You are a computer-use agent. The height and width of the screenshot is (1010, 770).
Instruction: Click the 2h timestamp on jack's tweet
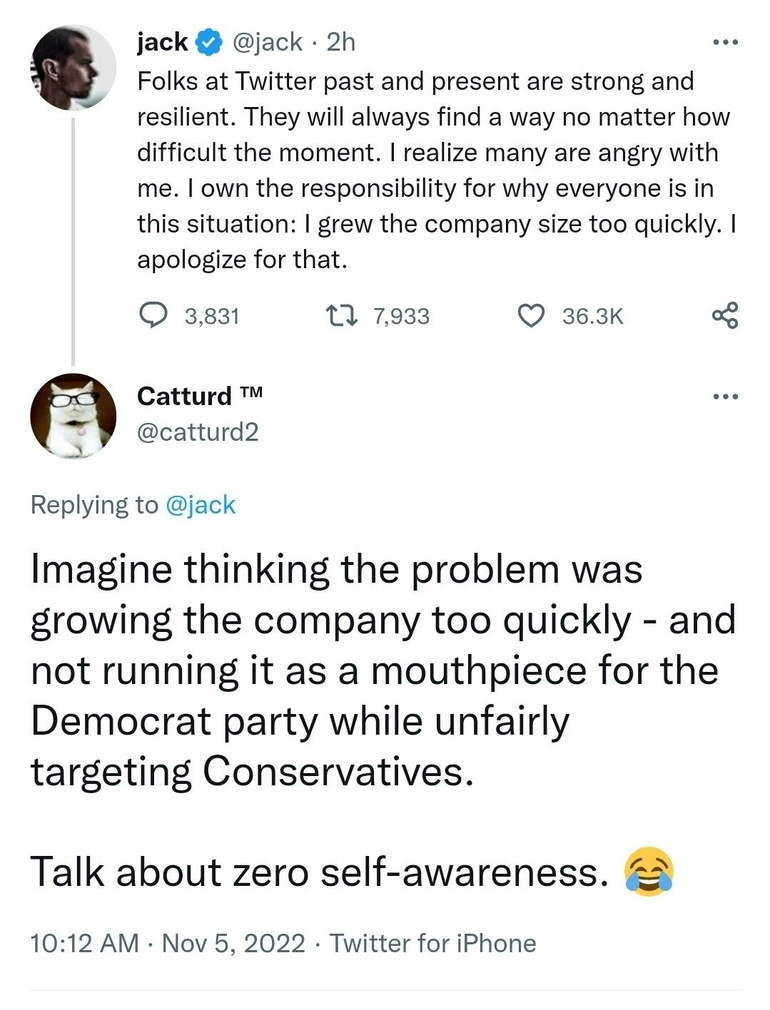341,42
